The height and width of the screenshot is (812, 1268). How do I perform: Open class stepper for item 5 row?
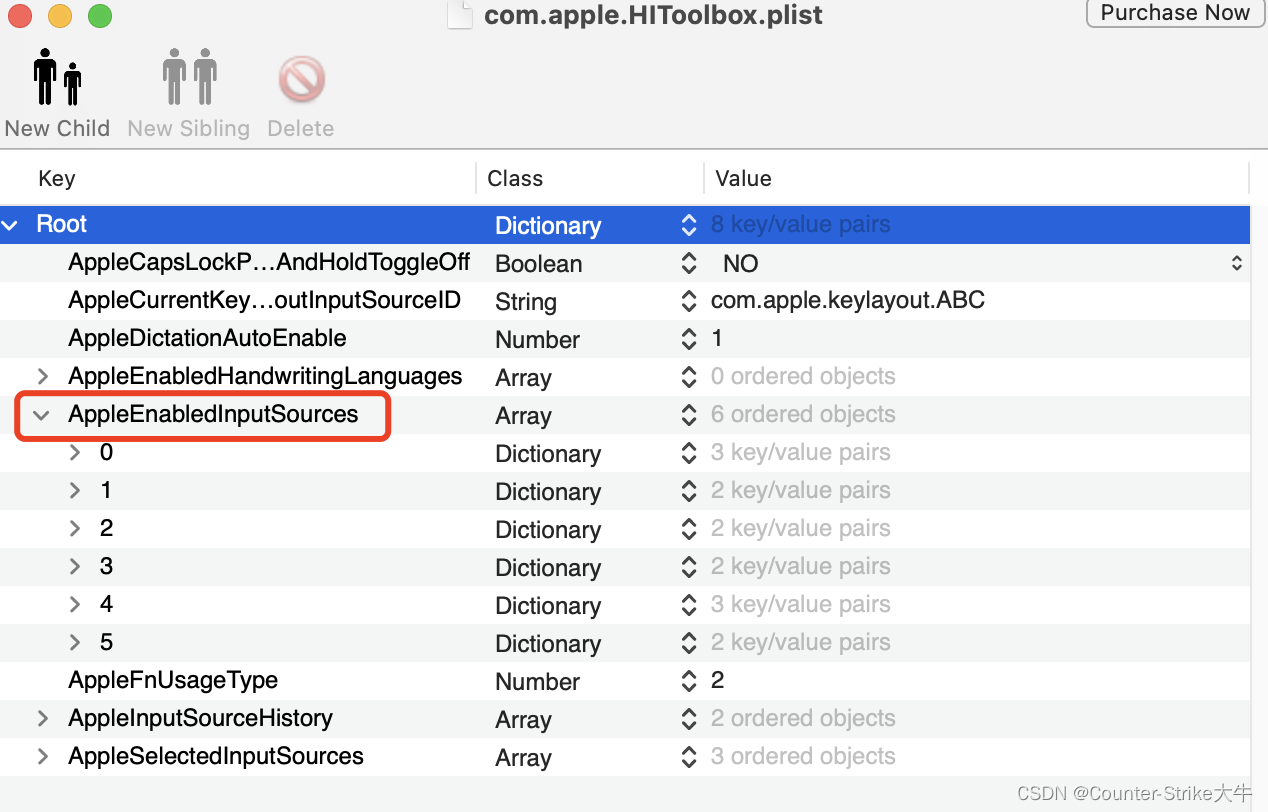coord(689,643)
